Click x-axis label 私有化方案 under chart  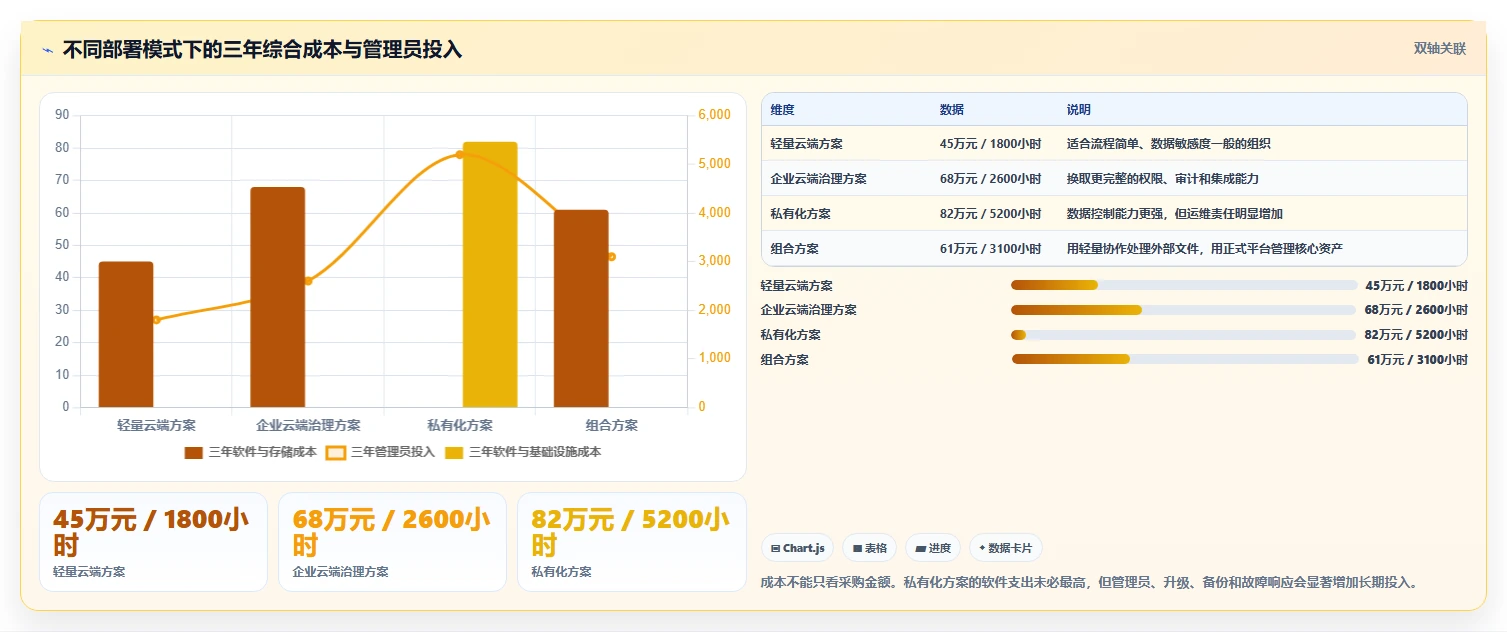[x=460, y=425]
